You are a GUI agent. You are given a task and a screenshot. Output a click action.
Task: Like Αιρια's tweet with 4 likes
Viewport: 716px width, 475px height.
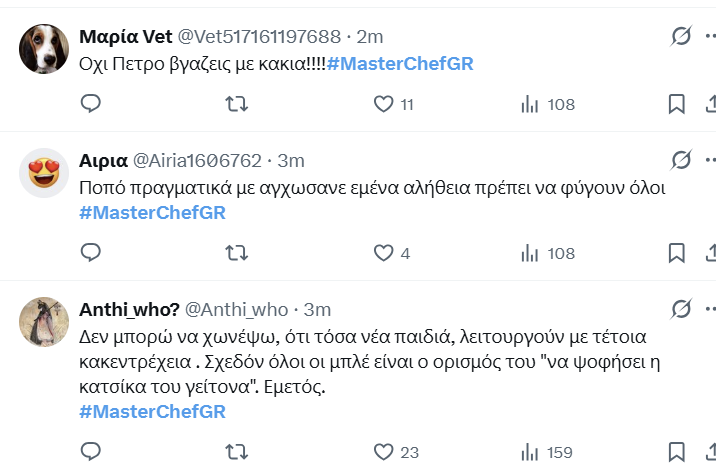pos(383,254)
